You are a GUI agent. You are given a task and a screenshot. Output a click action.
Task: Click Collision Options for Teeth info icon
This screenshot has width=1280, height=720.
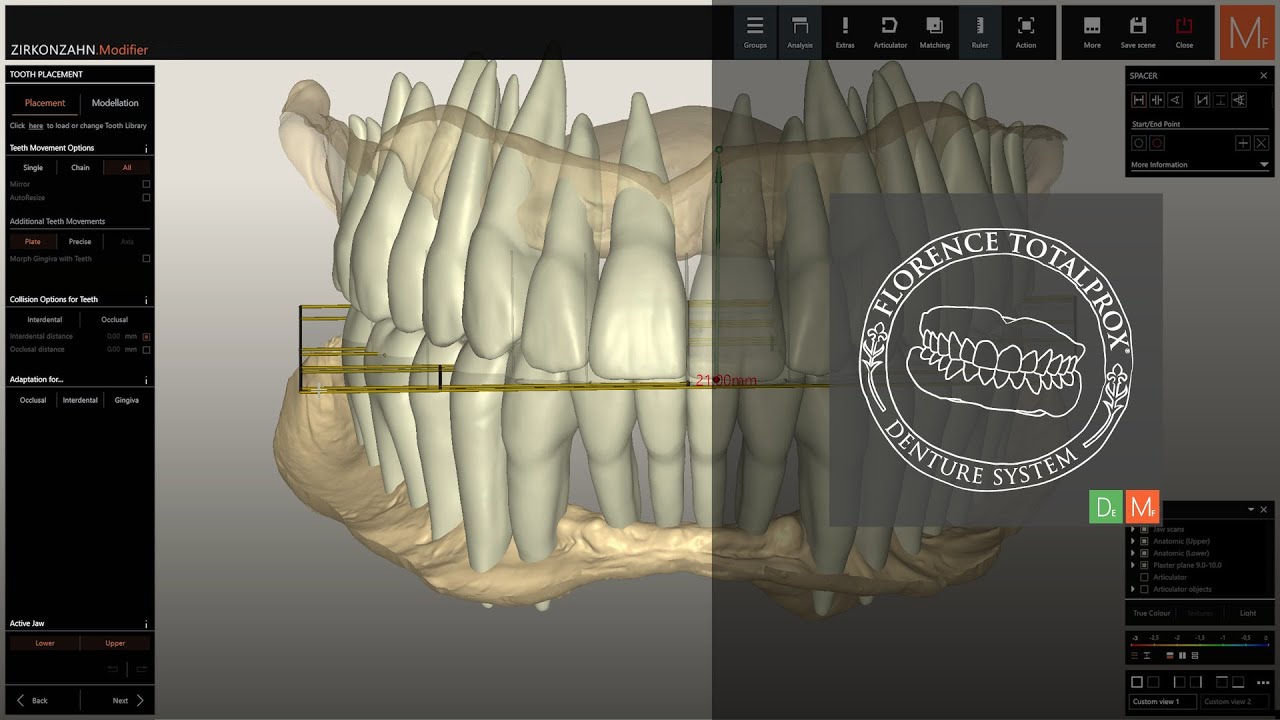tap(146, 300)
